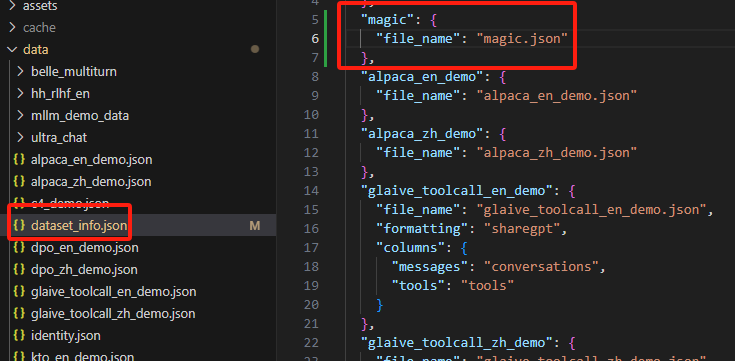Click JSON icon beside identity.json
Screen dimensions: 735x361
point(19,336)
